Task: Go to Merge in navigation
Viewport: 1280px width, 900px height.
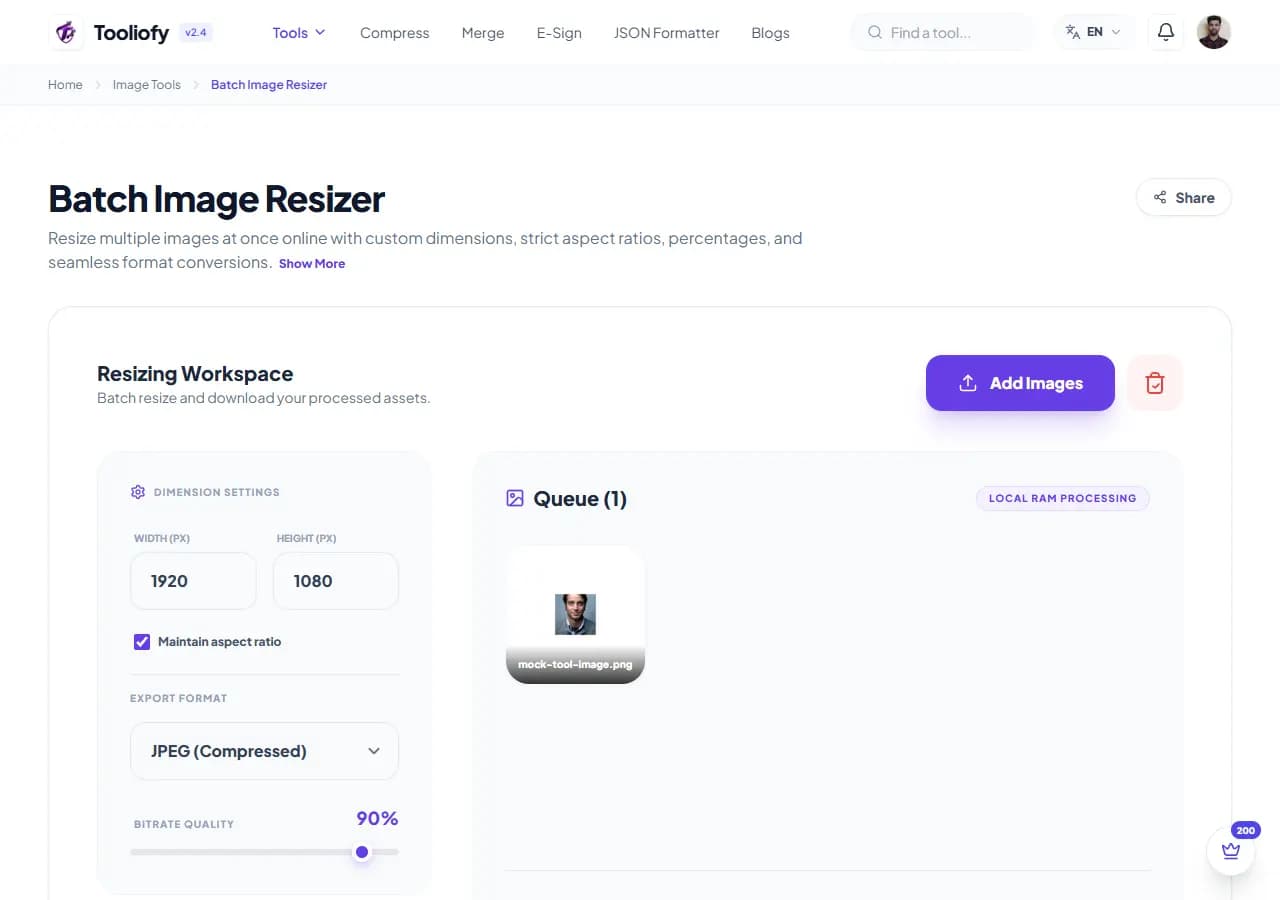Action: coord(483,33)
